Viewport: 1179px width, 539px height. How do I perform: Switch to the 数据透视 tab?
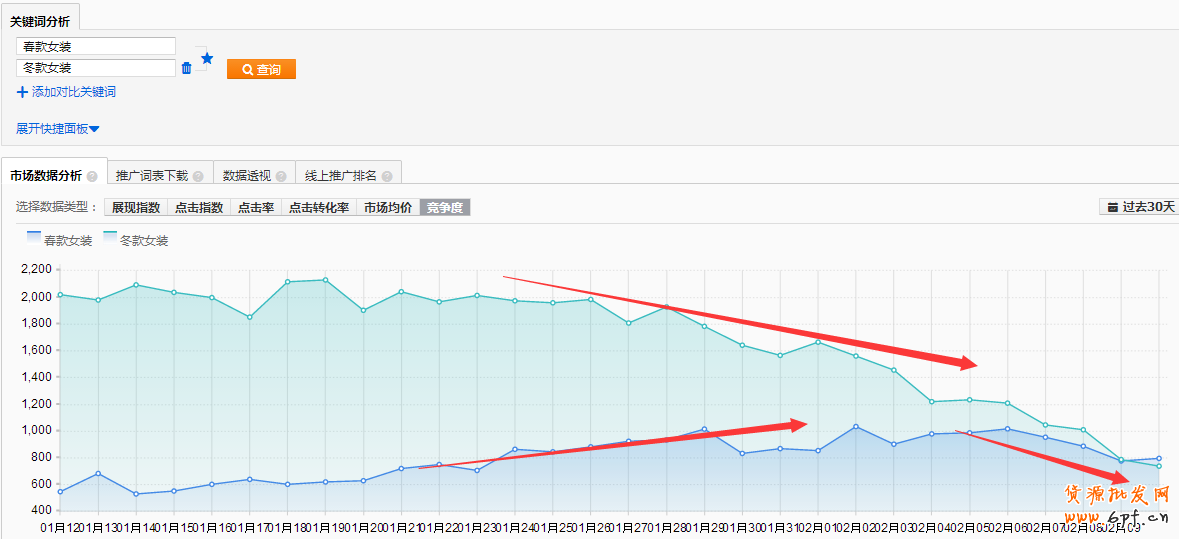point(246,176)
